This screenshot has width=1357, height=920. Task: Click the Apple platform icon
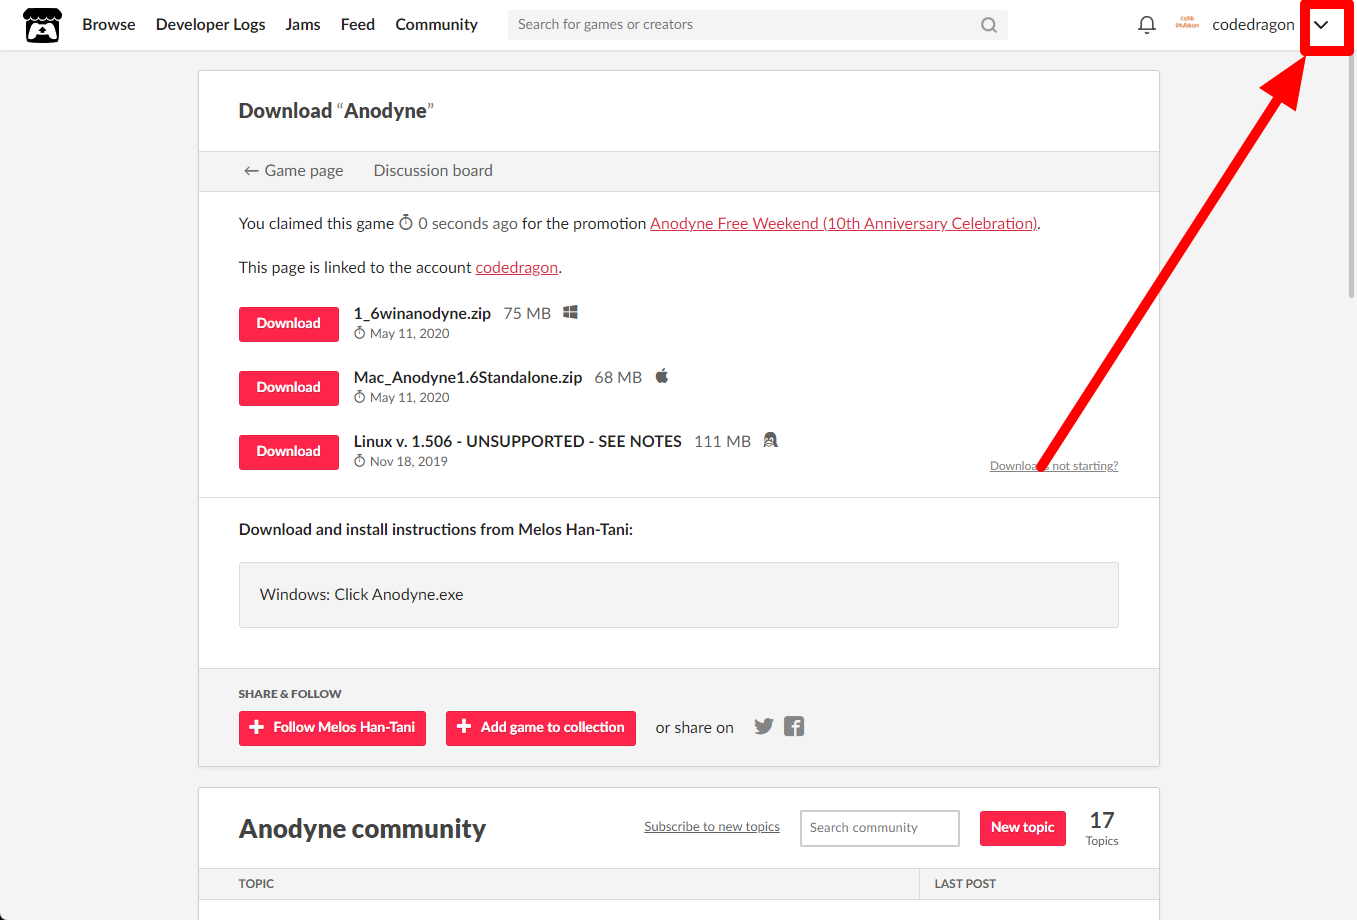(662, 376)
